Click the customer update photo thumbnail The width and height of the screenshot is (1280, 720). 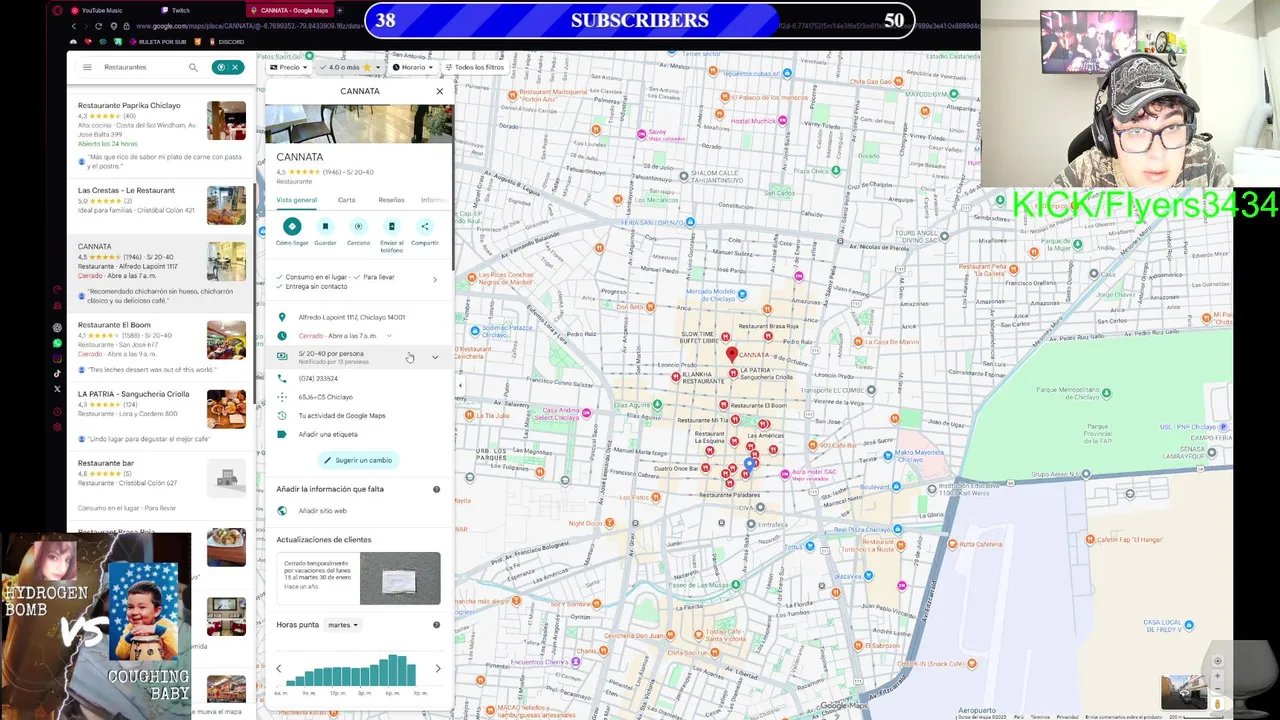coord(400,578)
